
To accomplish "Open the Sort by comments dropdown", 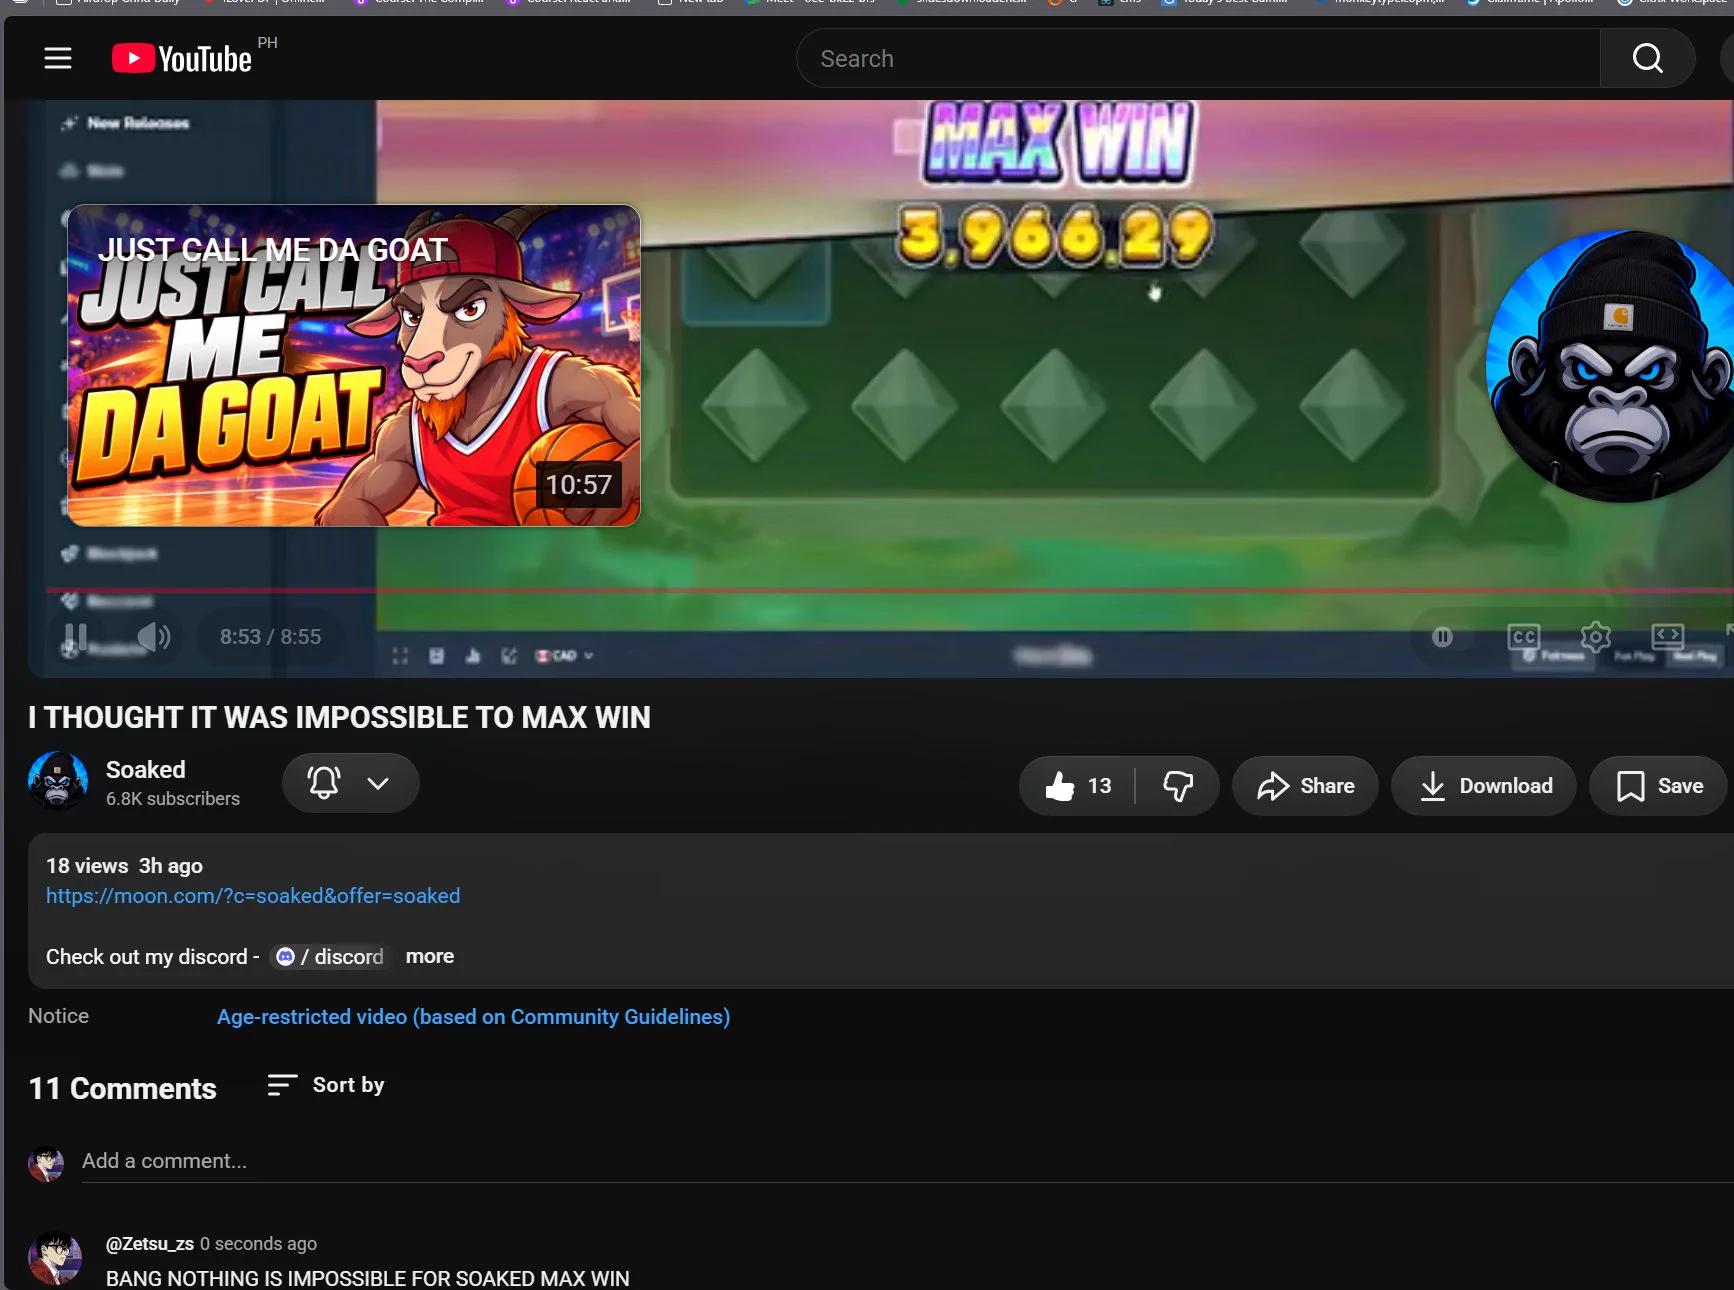I will (326, 1085).
